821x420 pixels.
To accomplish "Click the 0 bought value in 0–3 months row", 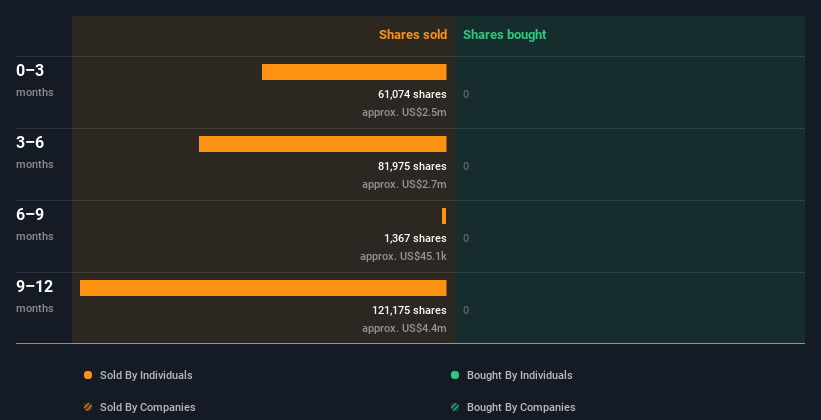I will click(x=466, y=94).
